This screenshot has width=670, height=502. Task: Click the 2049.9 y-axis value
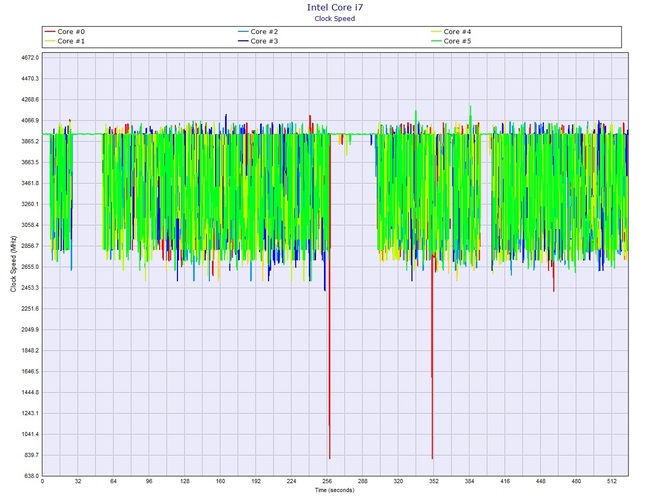coord(30,330)
